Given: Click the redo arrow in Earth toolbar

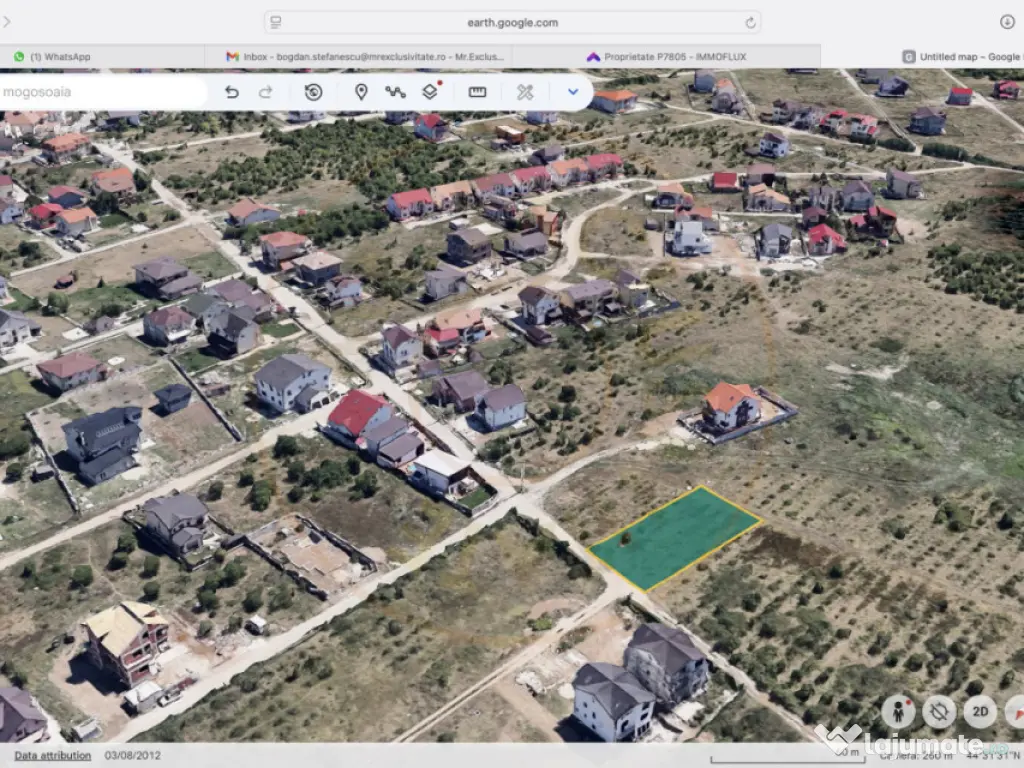Looking at the screenshot, I should pyautogui.click(x=266, y=92).
